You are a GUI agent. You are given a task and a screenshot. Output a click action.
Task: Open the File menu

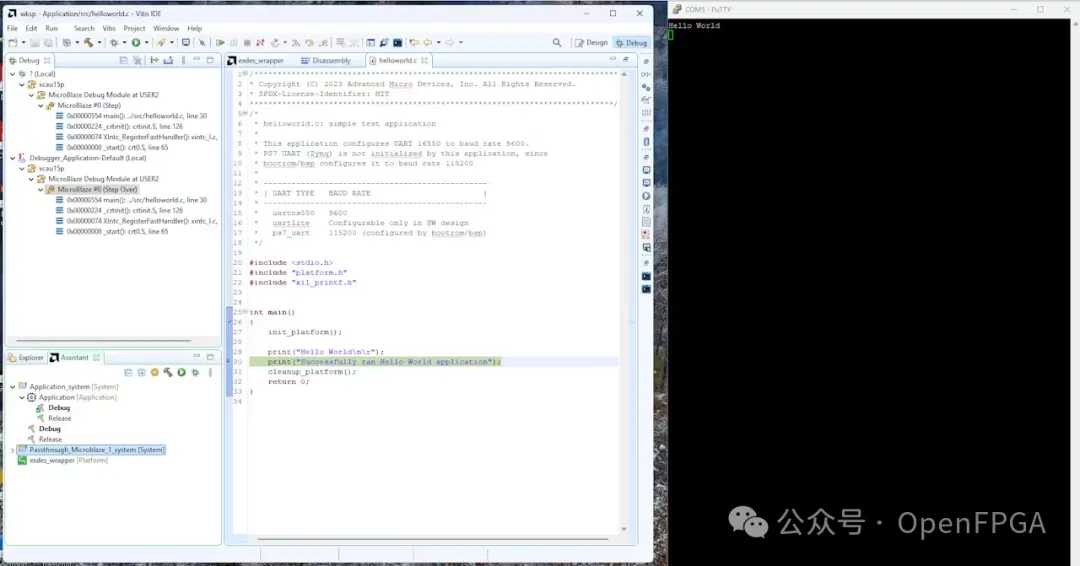(12, 28)
